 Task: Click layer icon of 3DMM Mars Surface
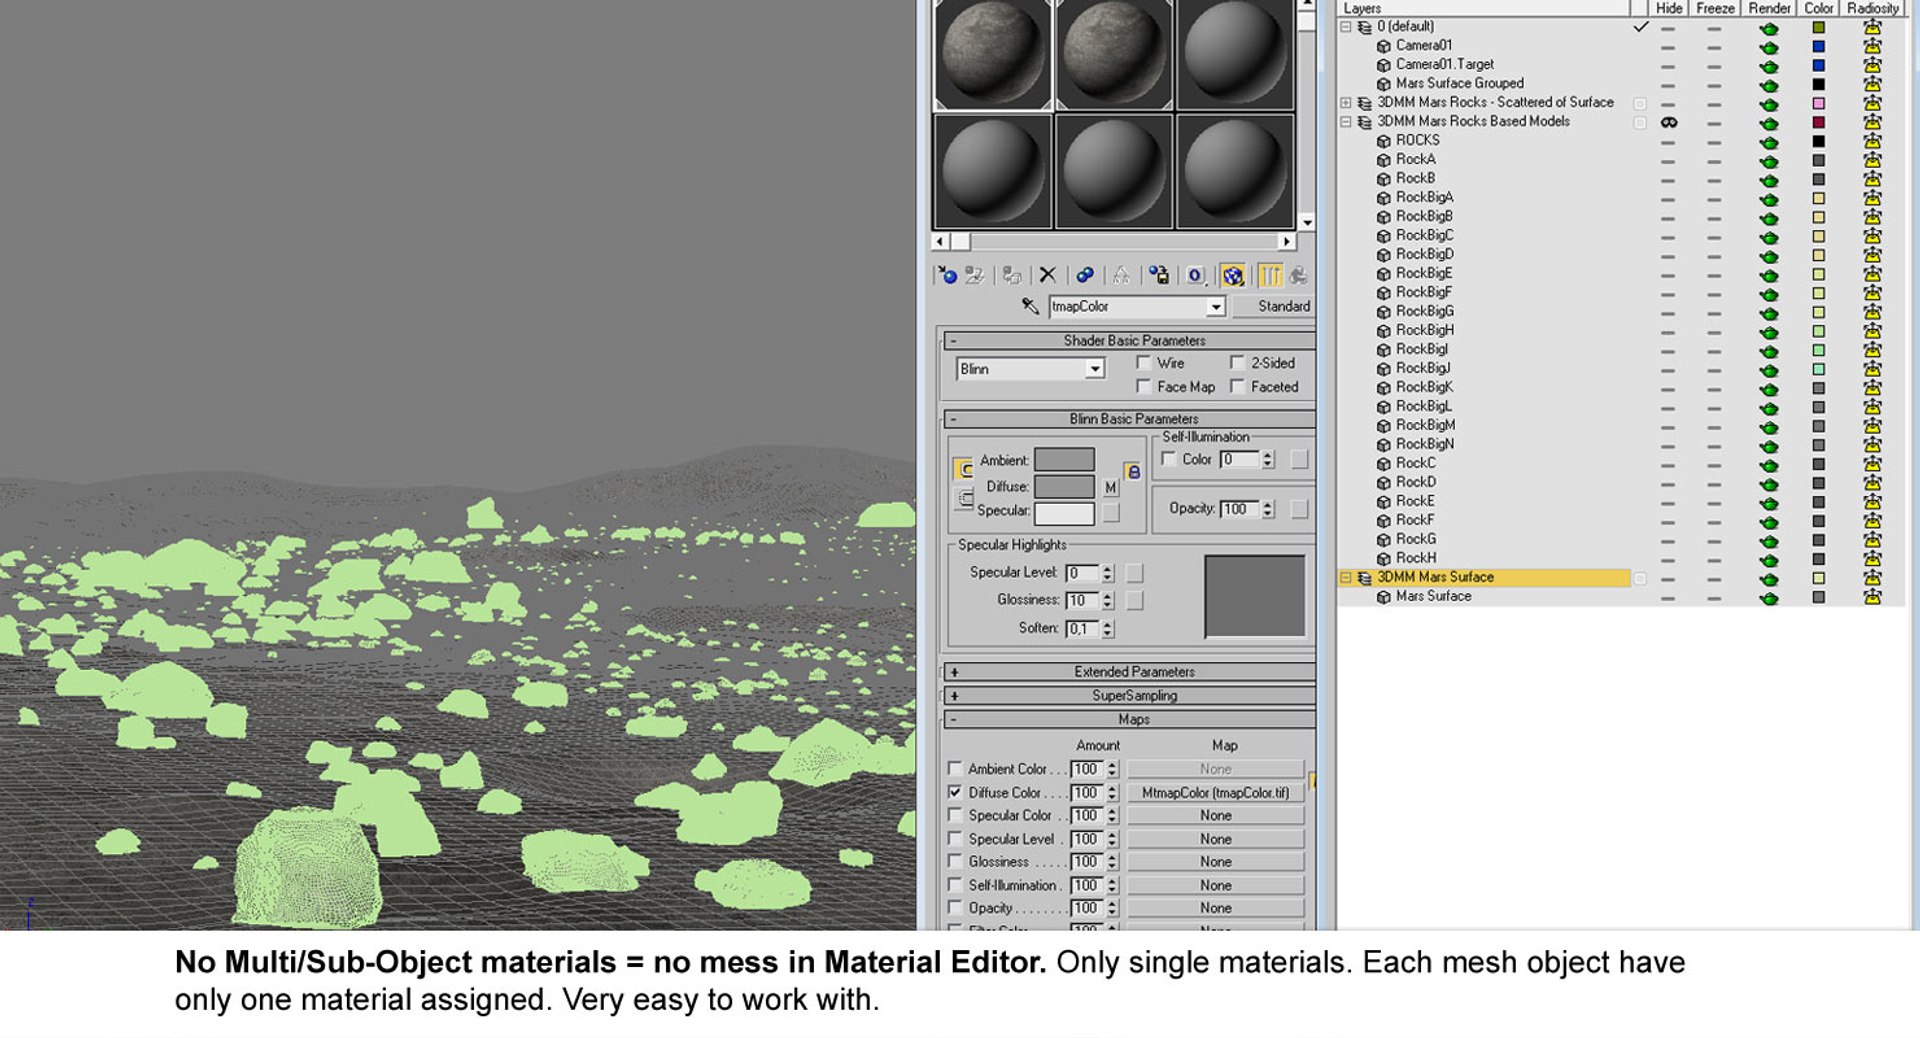point(1364,578)
